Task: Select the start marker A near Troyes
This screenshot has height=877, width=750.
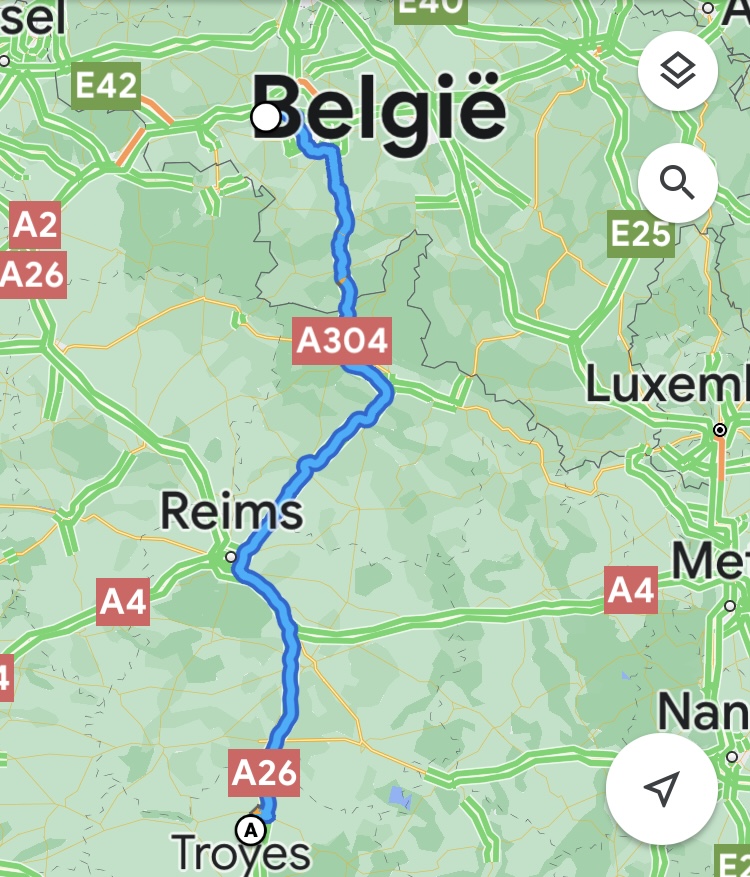Action: tap(251, 830)
